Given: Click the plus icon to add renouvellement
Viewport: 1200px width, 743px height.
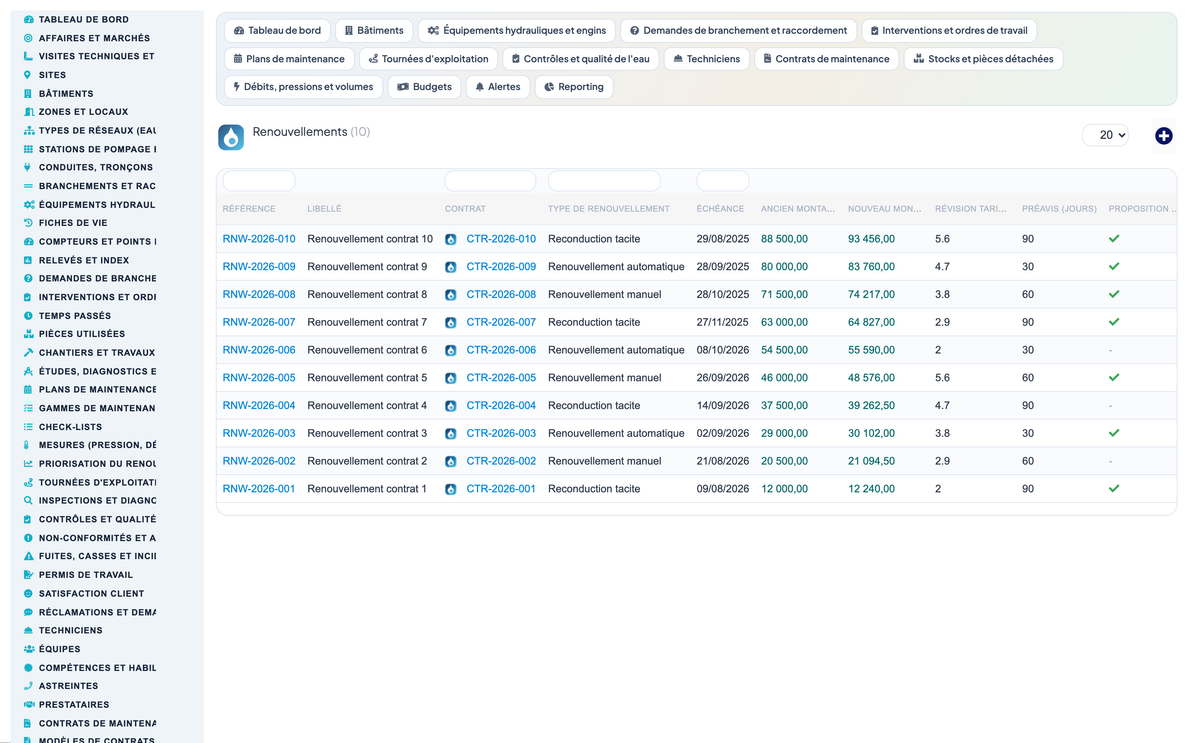Looking at the screenshot, I should pyautogui.click(x=1163, y=136).
